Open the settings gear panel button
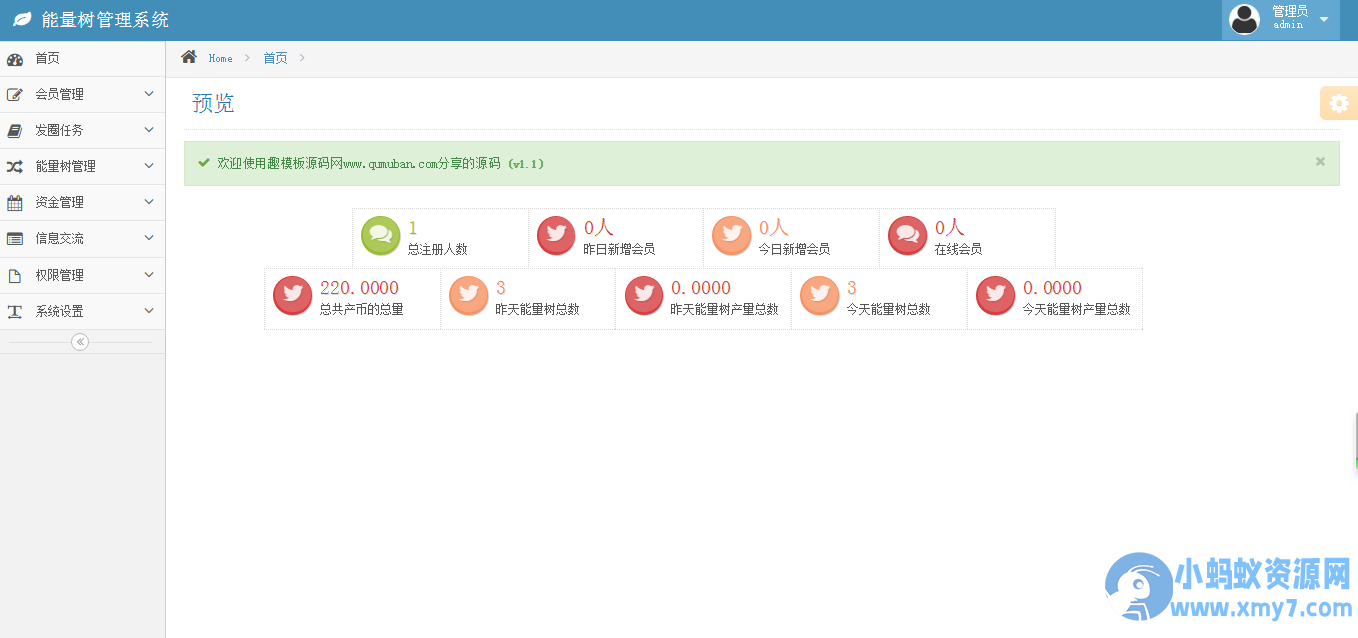Image resolution: width=1358 pixels, height=638 pixels. [x=1339, y=103]
